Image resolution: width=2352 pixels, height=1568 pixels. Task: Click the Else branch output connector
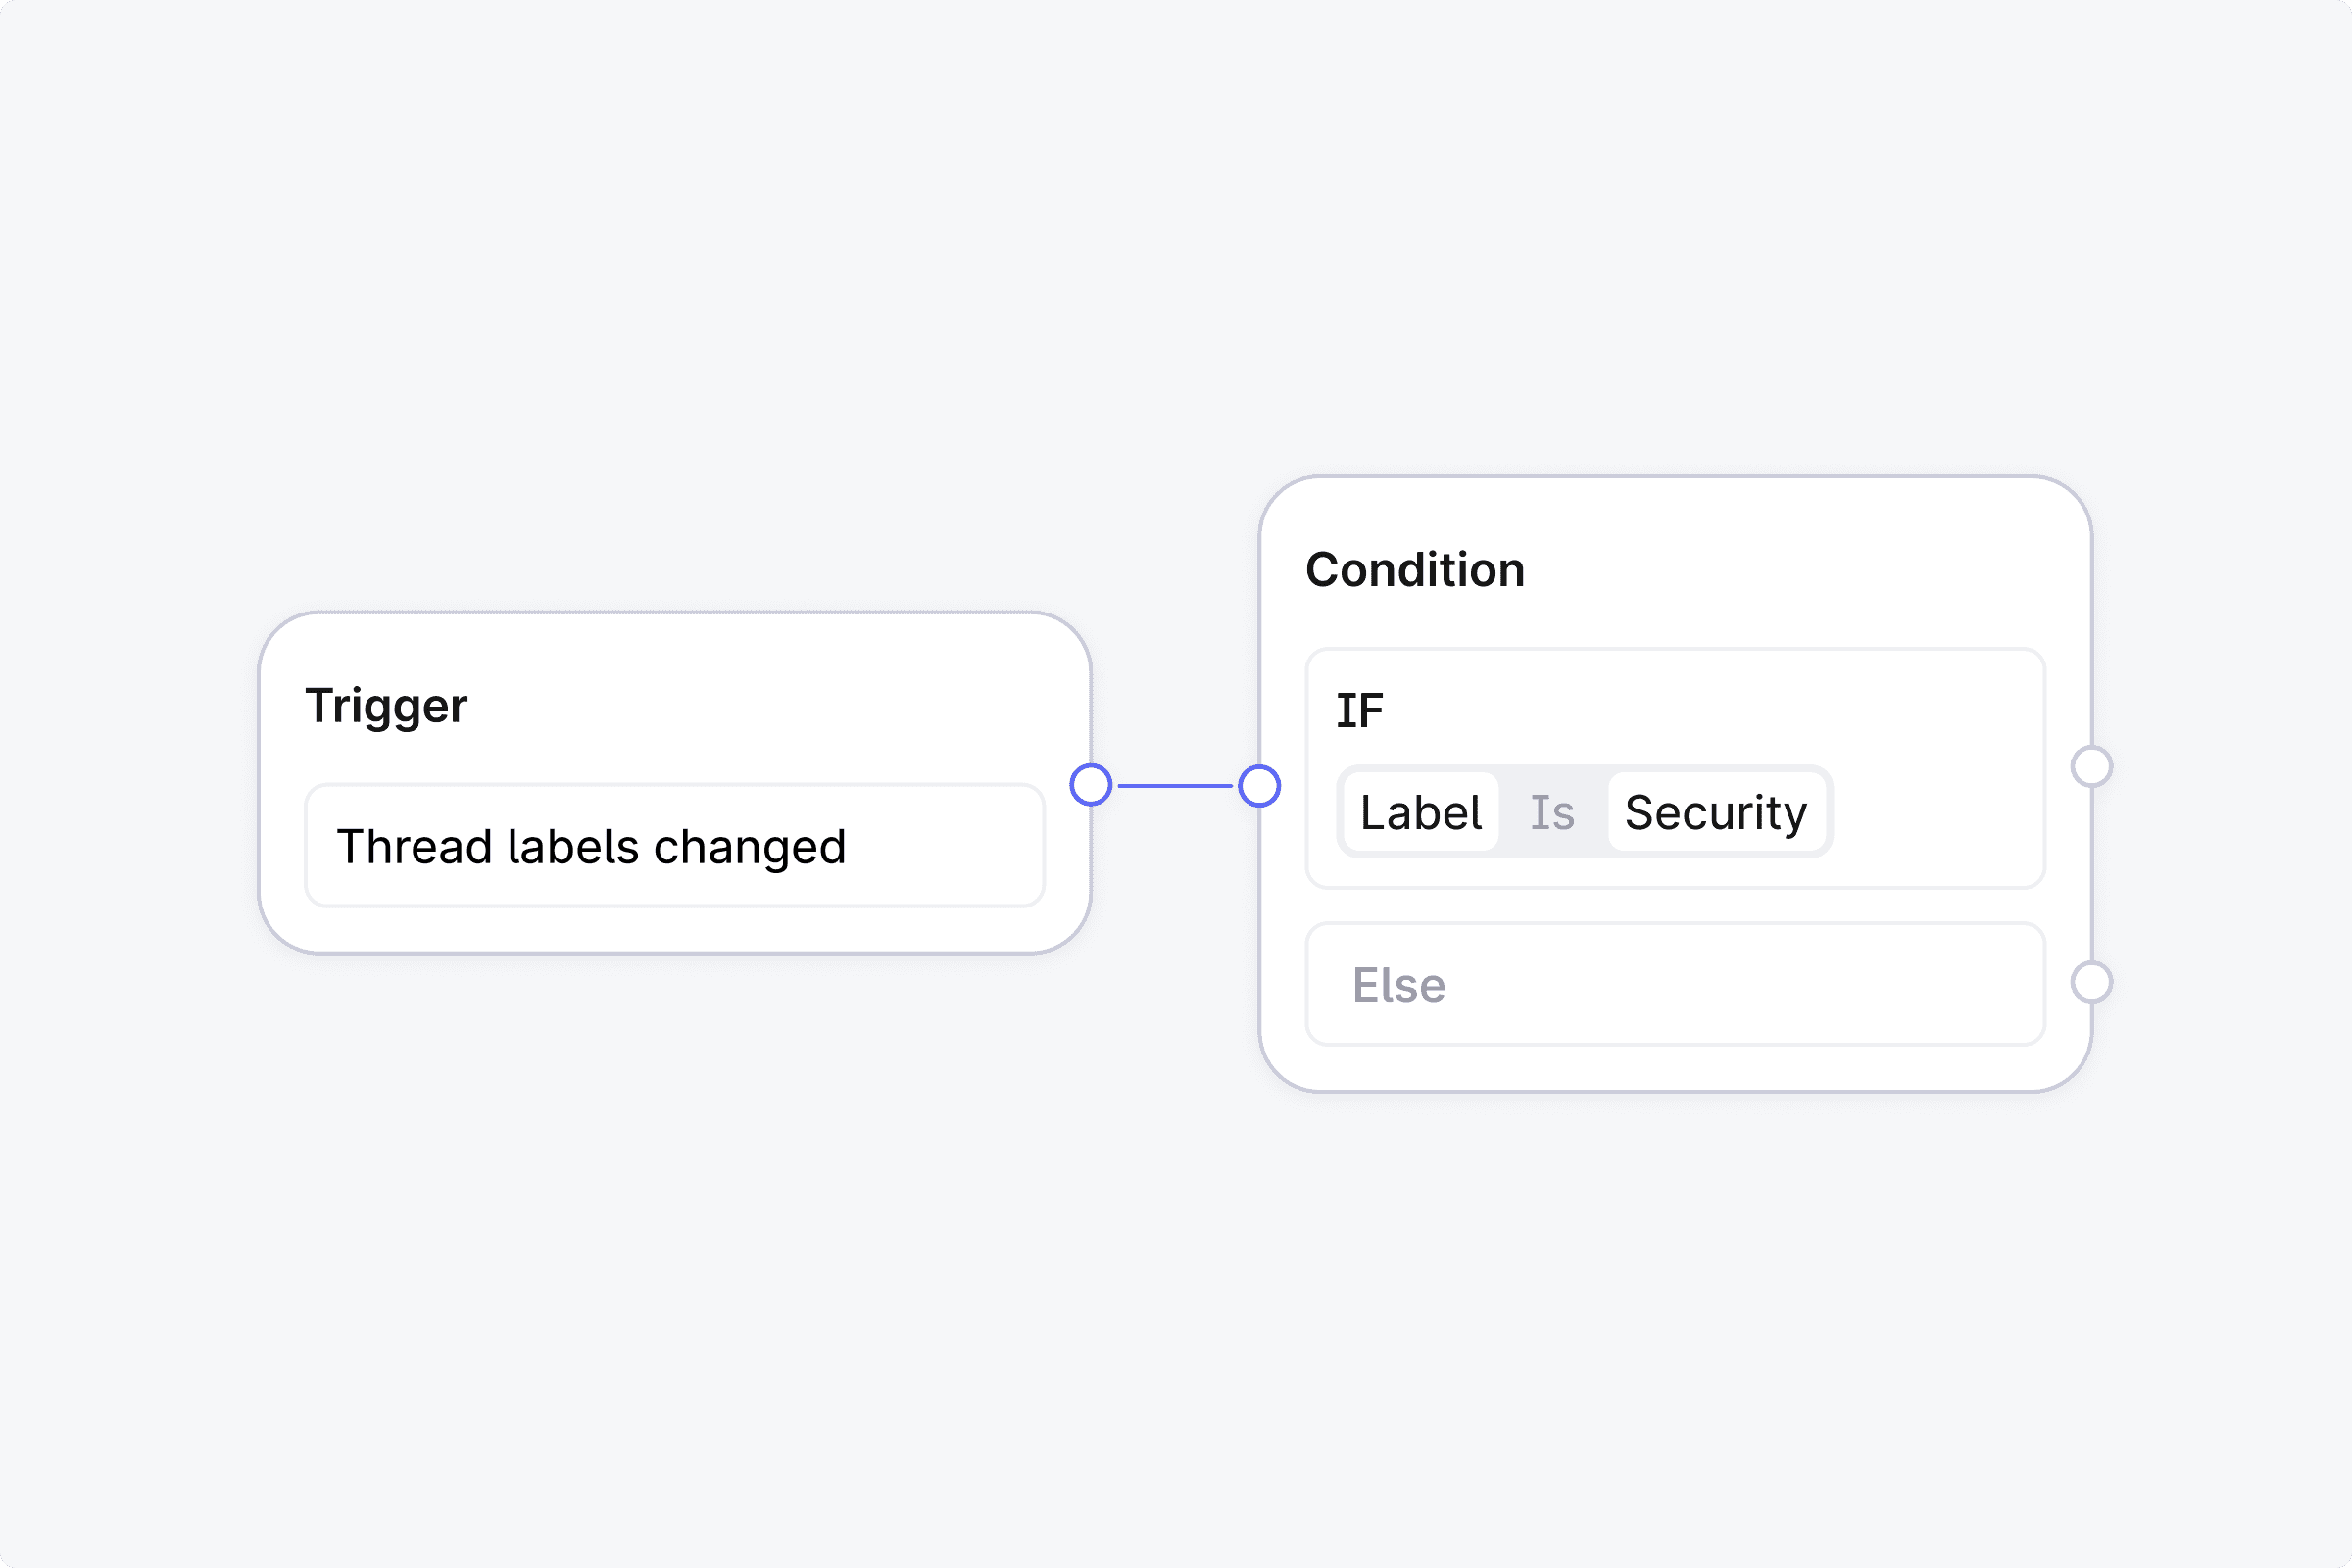2091,982
